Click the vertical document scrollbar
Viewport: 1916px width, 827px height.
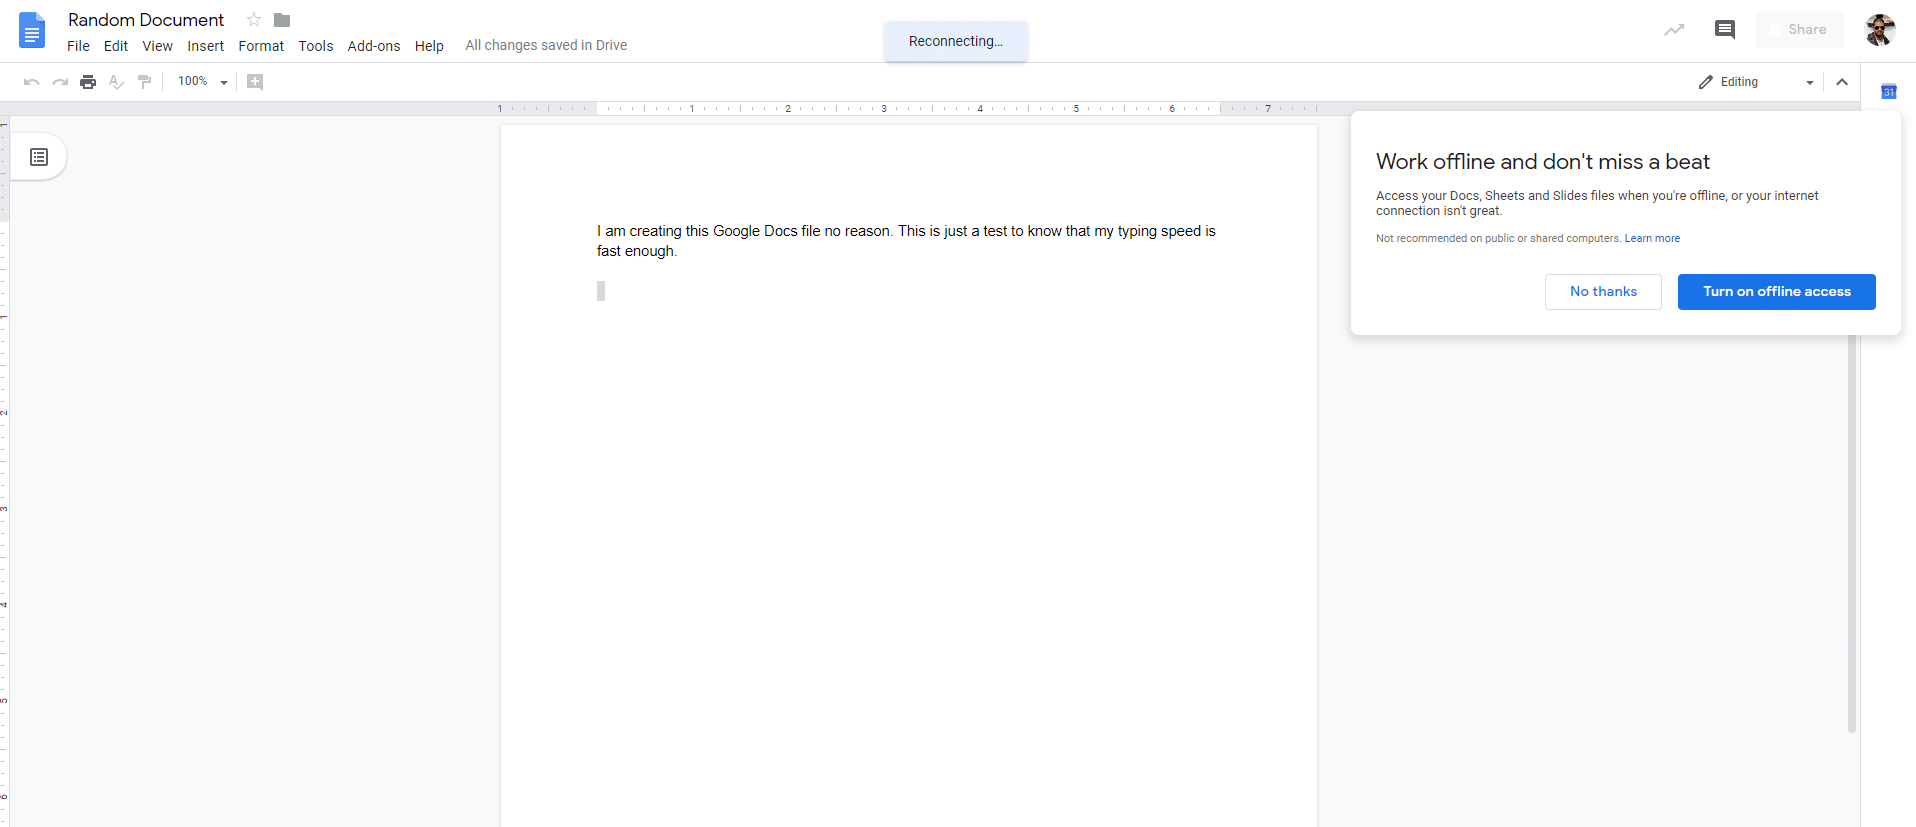tap(1852, 533)
